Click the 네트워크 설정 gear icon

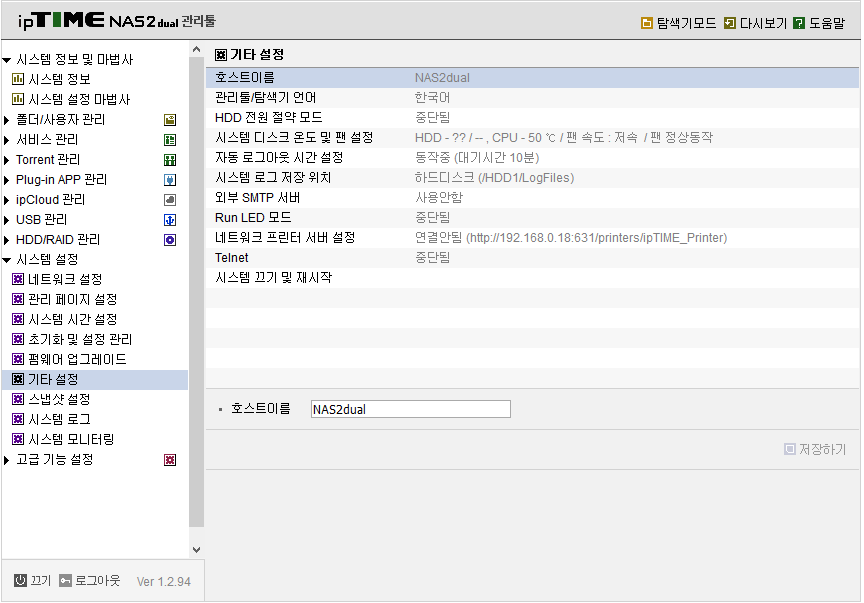pyautogui.click(x=18, y=279)
